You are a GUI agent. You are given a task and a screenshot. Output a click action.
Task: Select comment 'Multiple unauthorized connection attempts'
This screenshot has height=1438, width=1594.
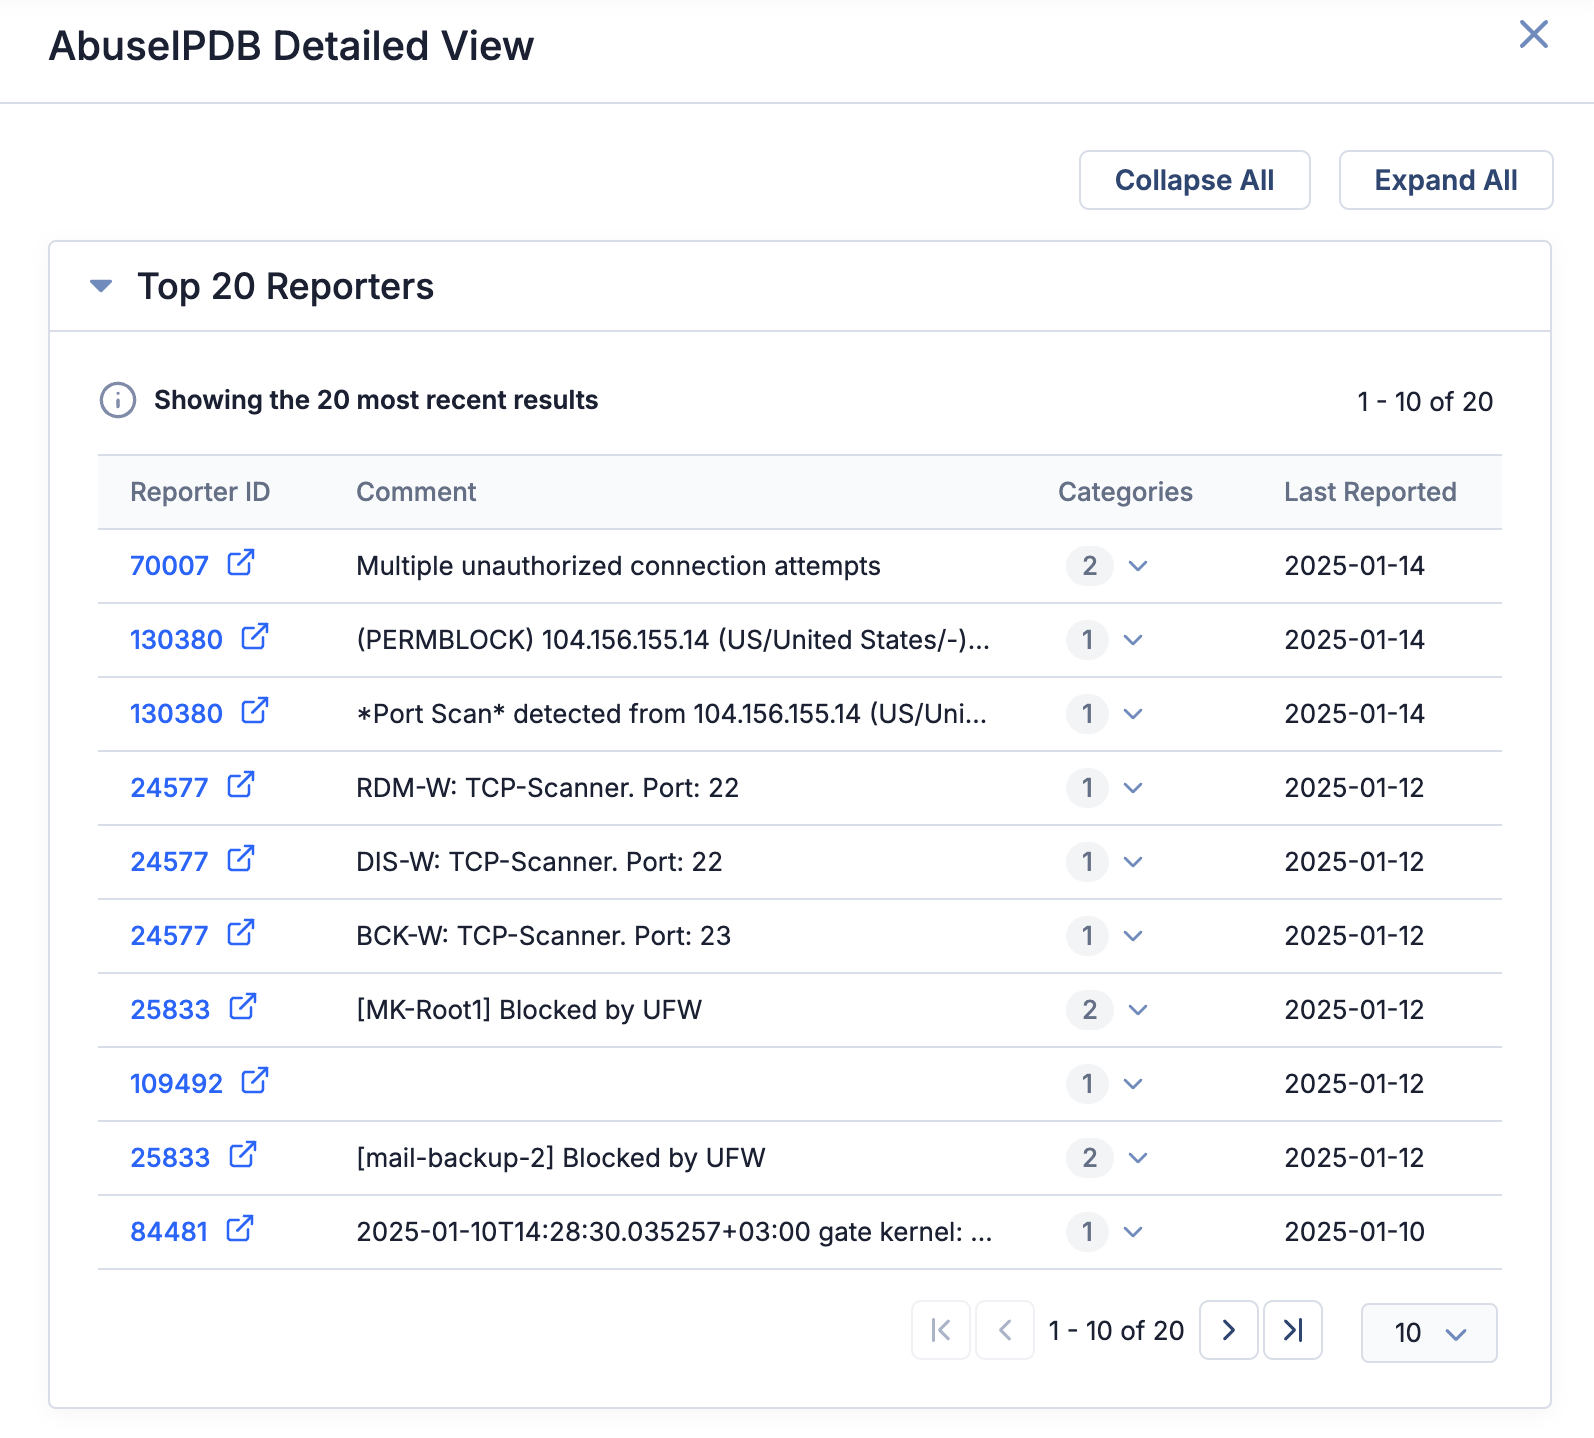tap(618, 566)
